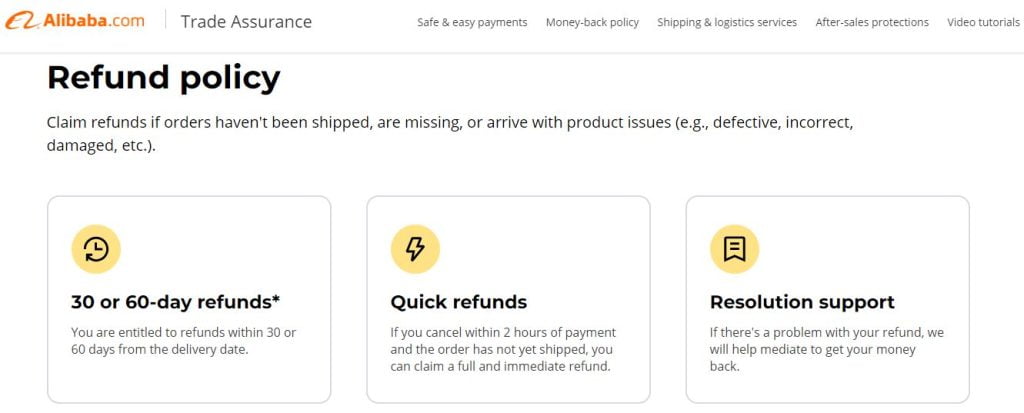Open Safe & easy payments menu item
This screenshot has width=1024, height=413.
click(472, 22)
